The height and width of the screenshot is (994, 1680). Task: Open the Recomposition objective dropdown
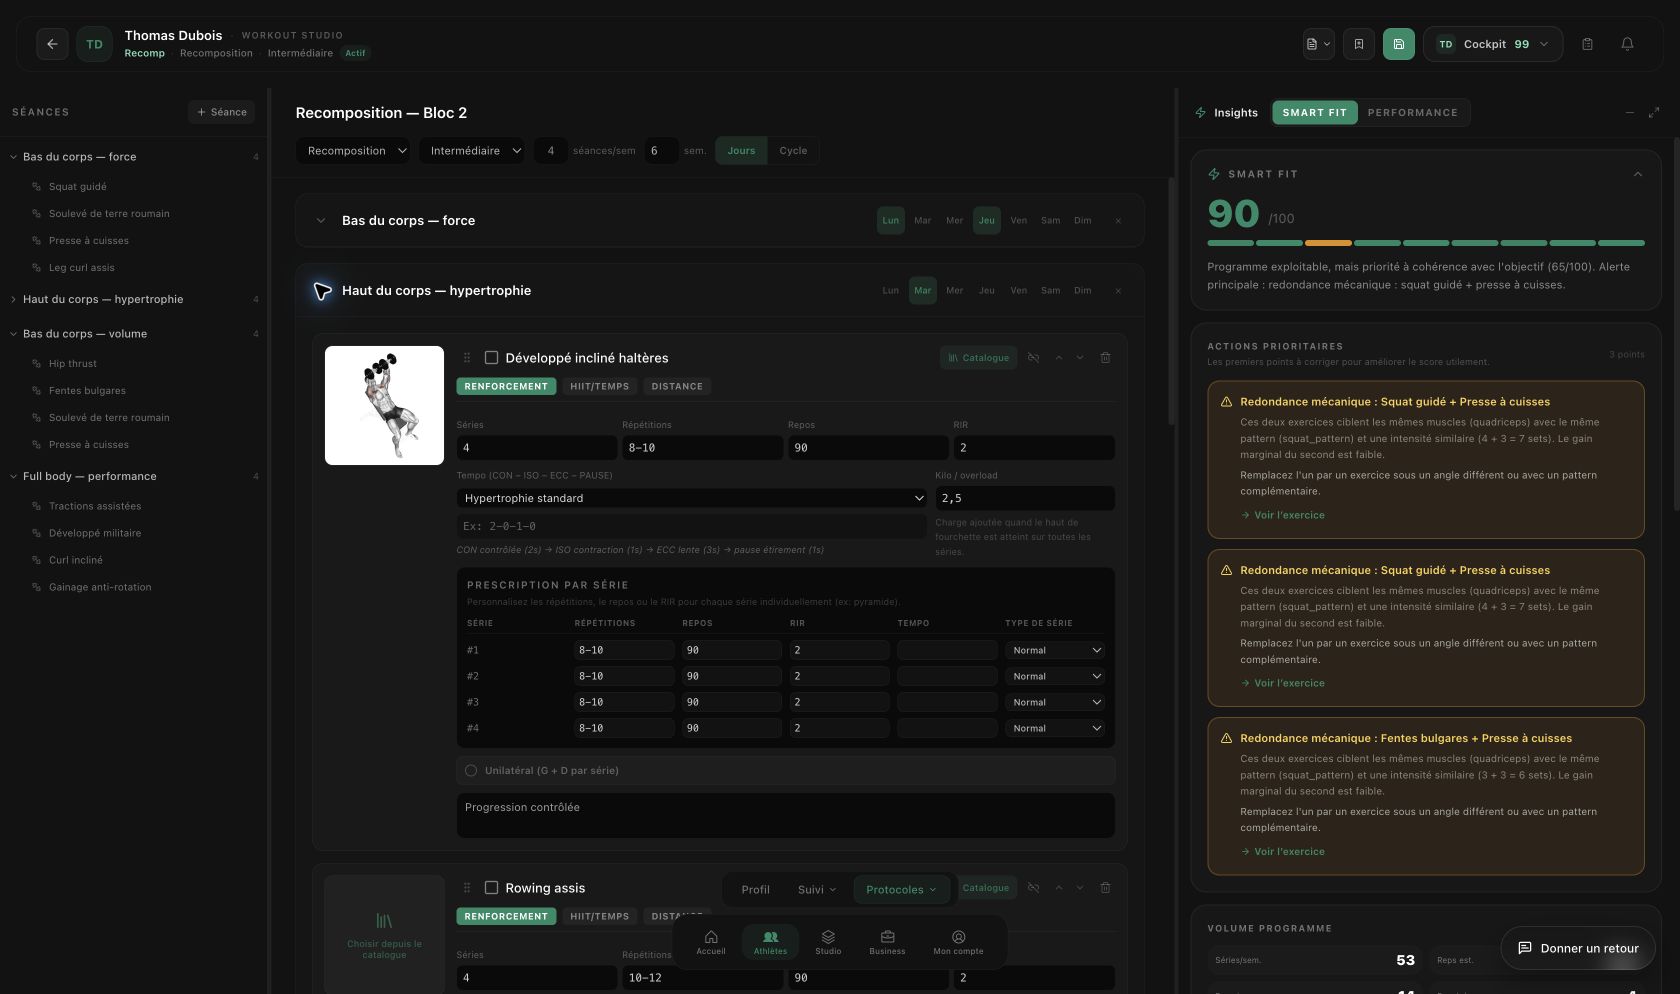[353, 151]
